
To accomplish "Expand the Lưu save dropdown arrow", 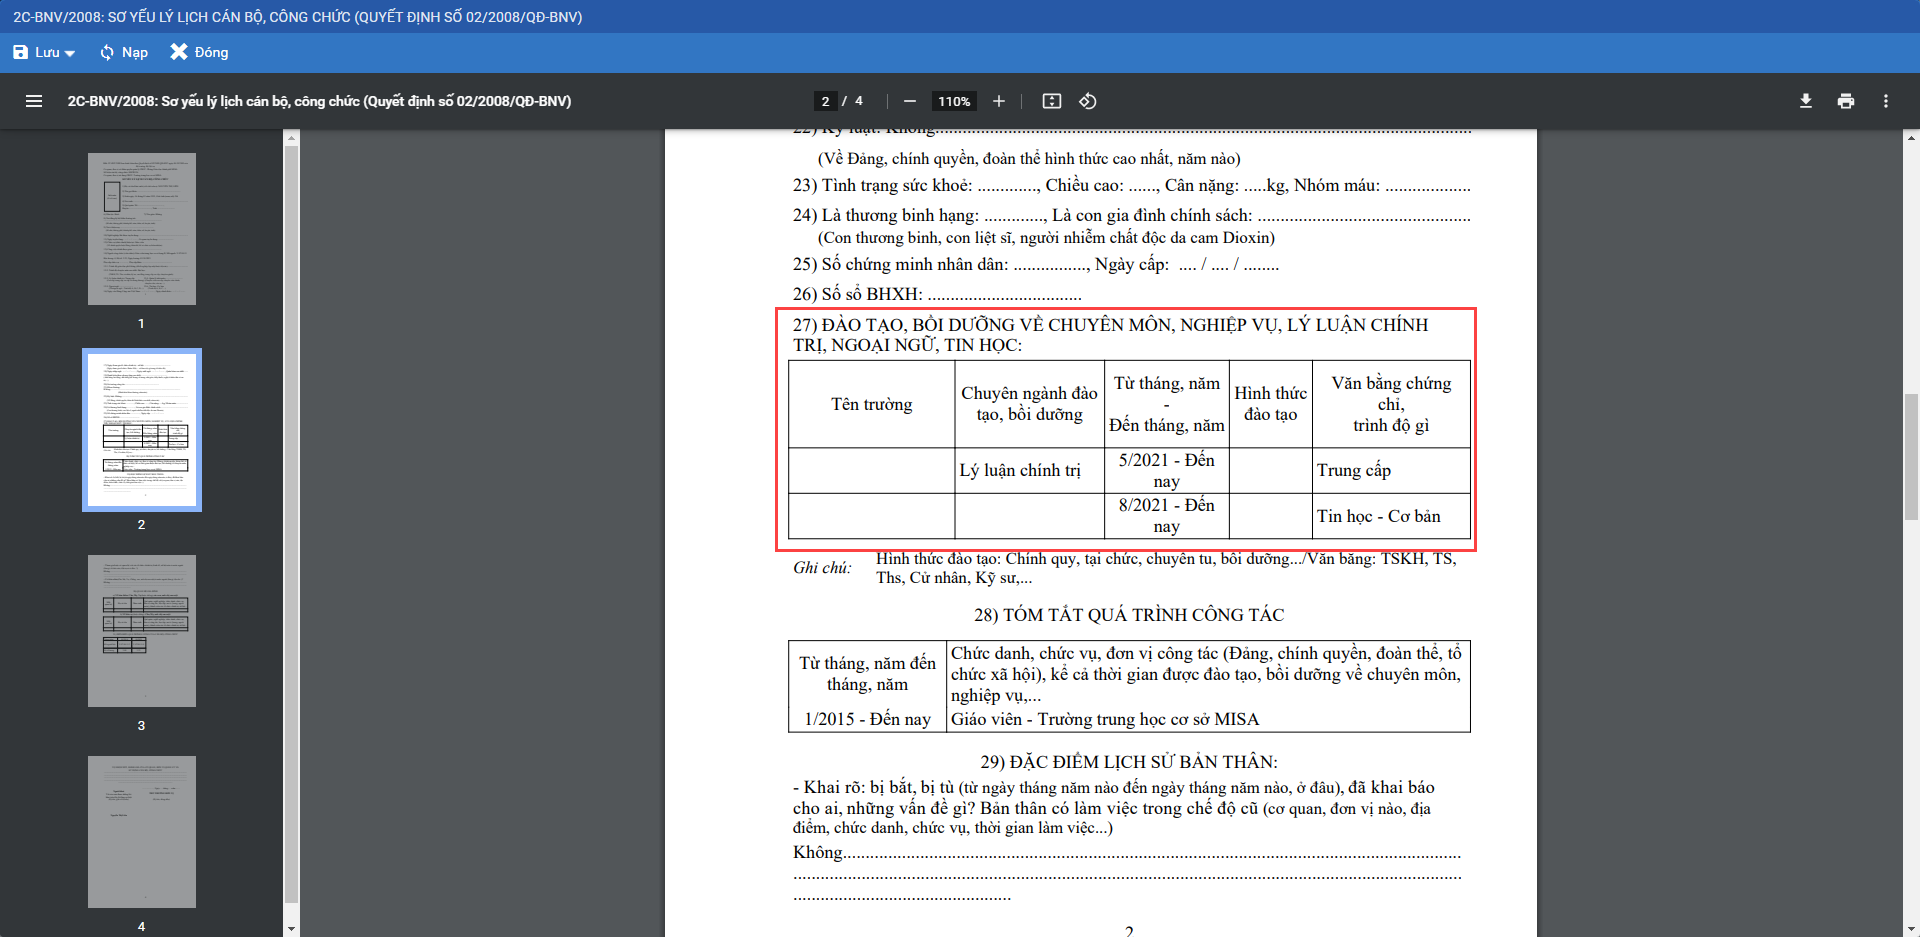I will pyautogui.click(x=70, y=53).
